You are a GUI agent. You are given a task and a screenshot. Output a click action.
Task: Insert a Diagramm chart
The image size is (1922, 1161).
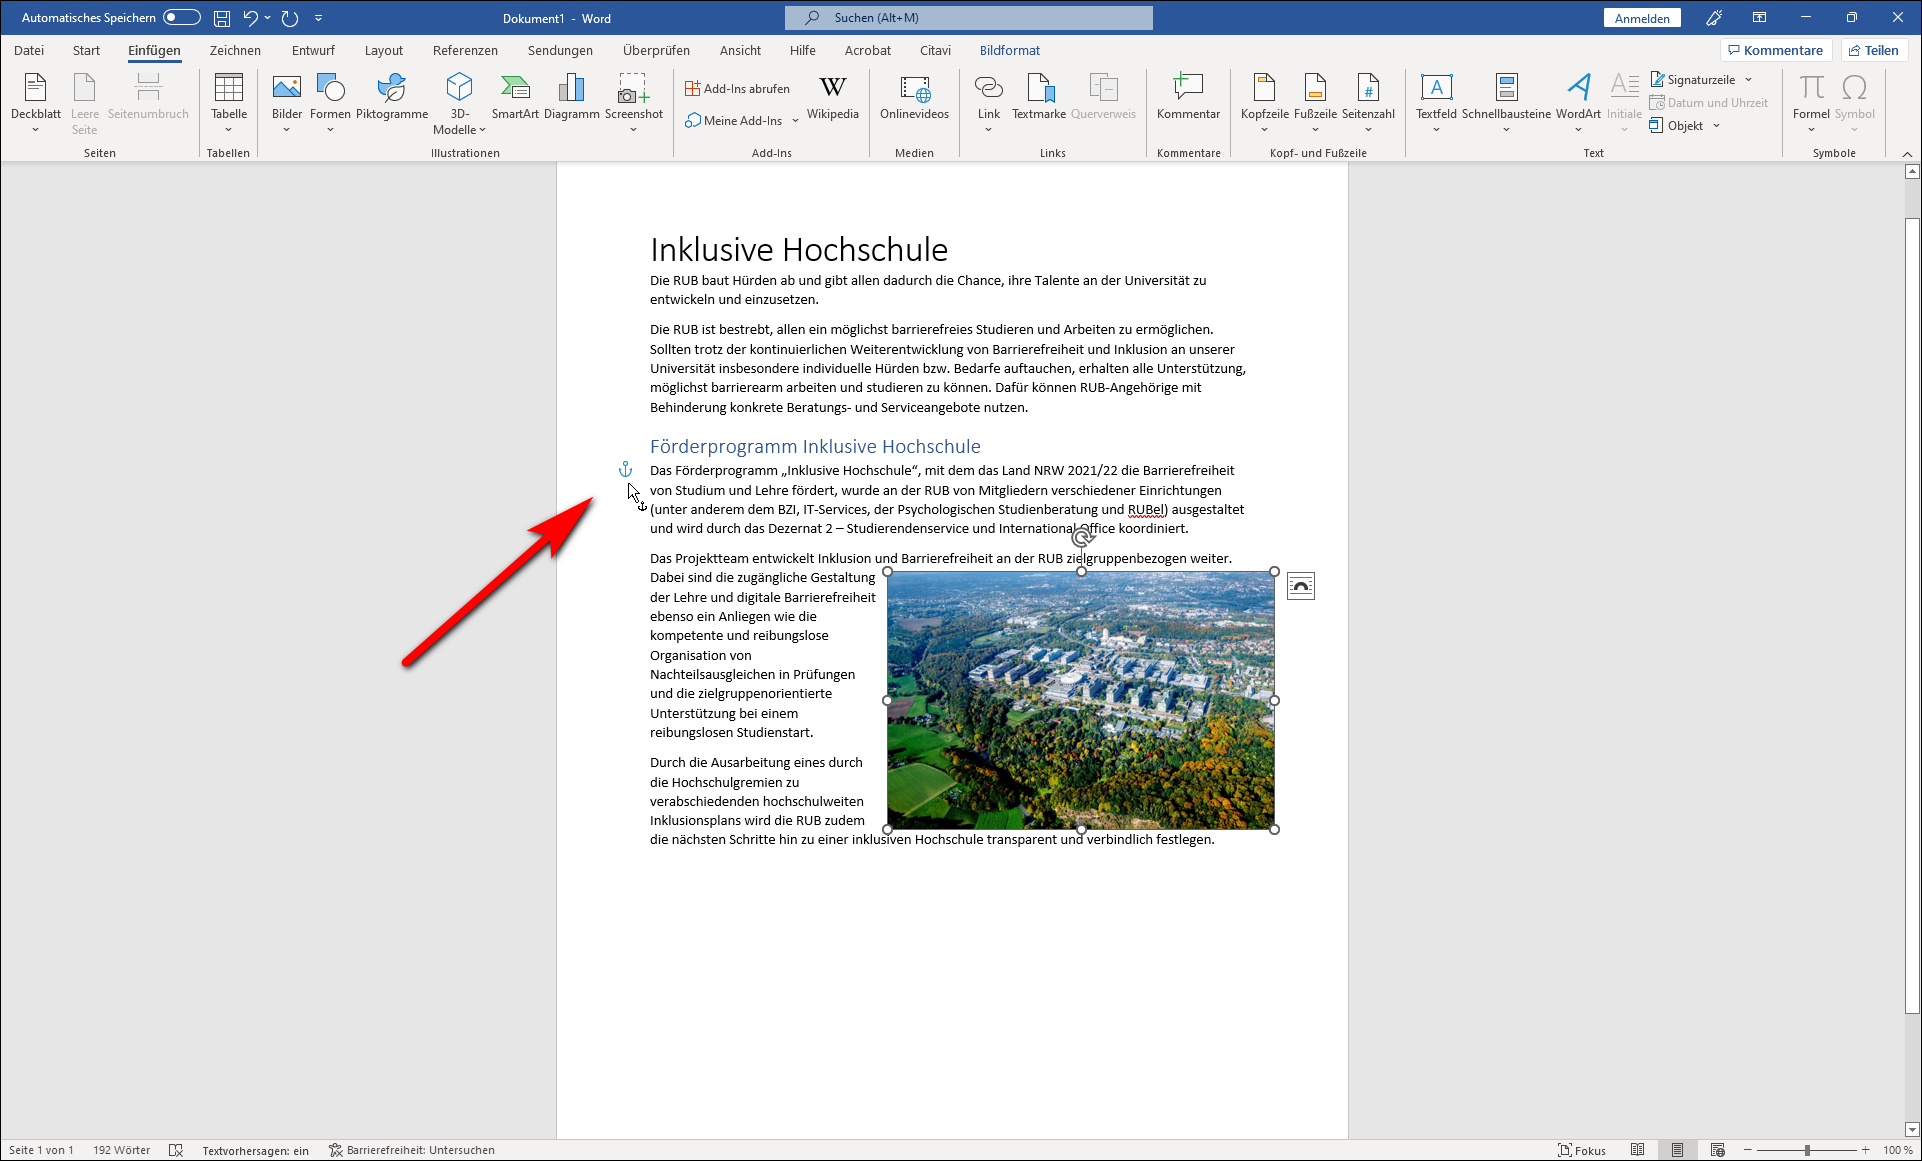572,97
